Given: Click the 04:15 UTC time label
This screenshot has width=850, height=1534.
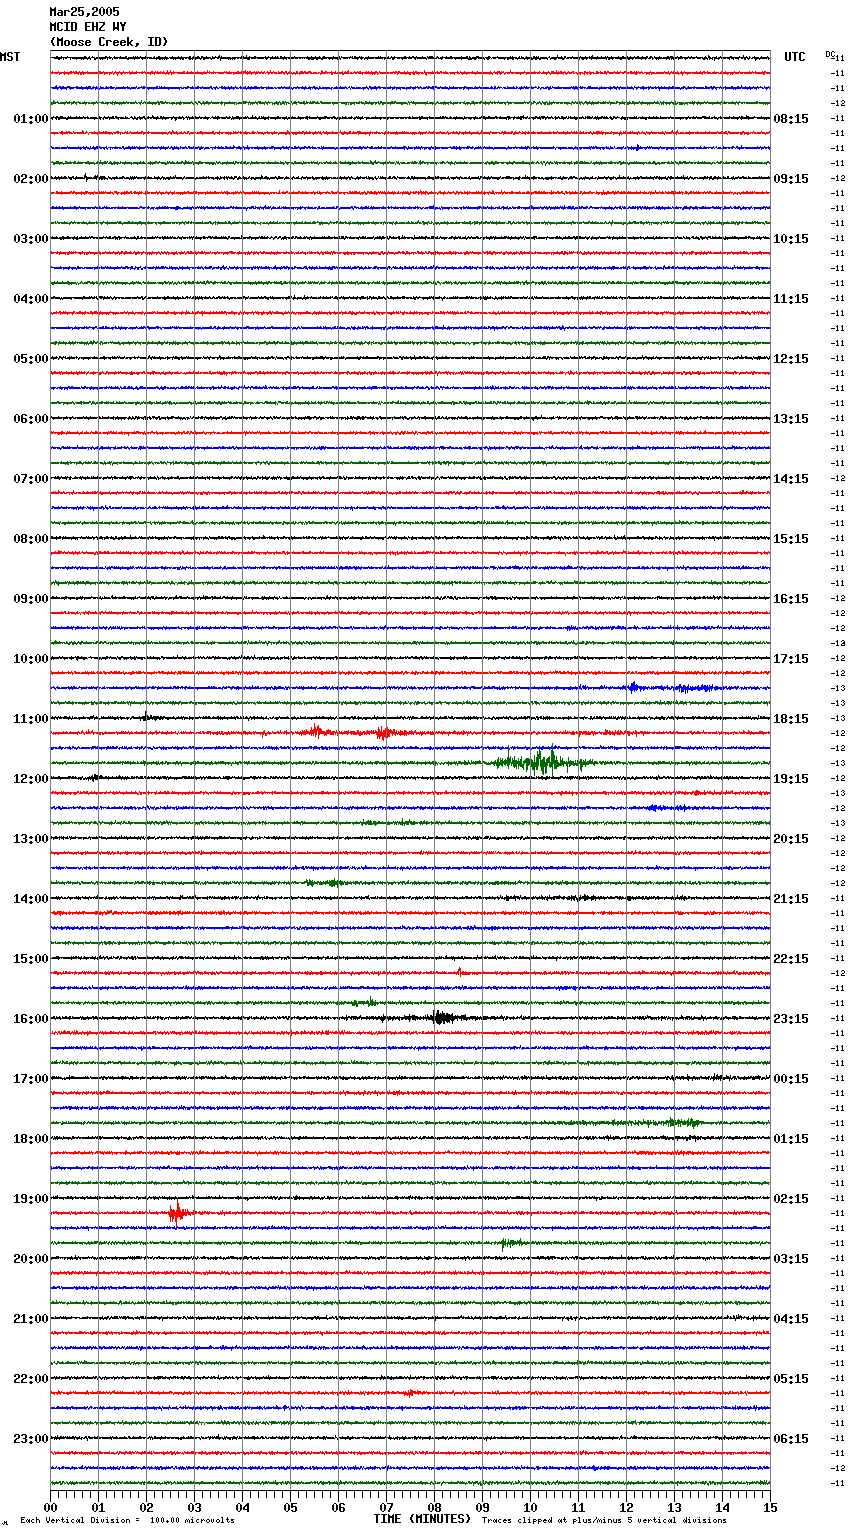Looking at the screenshot, I should [791, 1319].
